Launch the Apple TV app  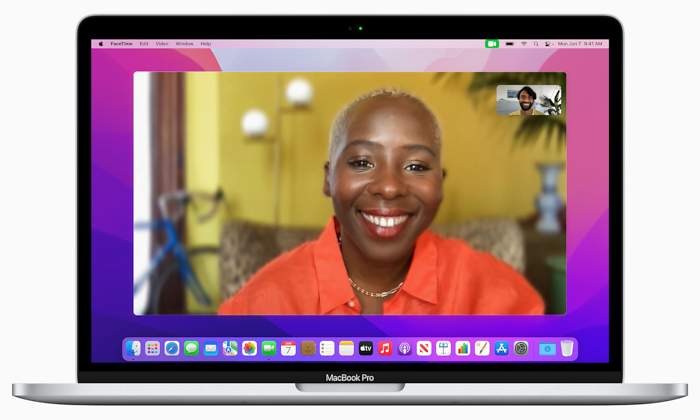[x=366, y=348]
